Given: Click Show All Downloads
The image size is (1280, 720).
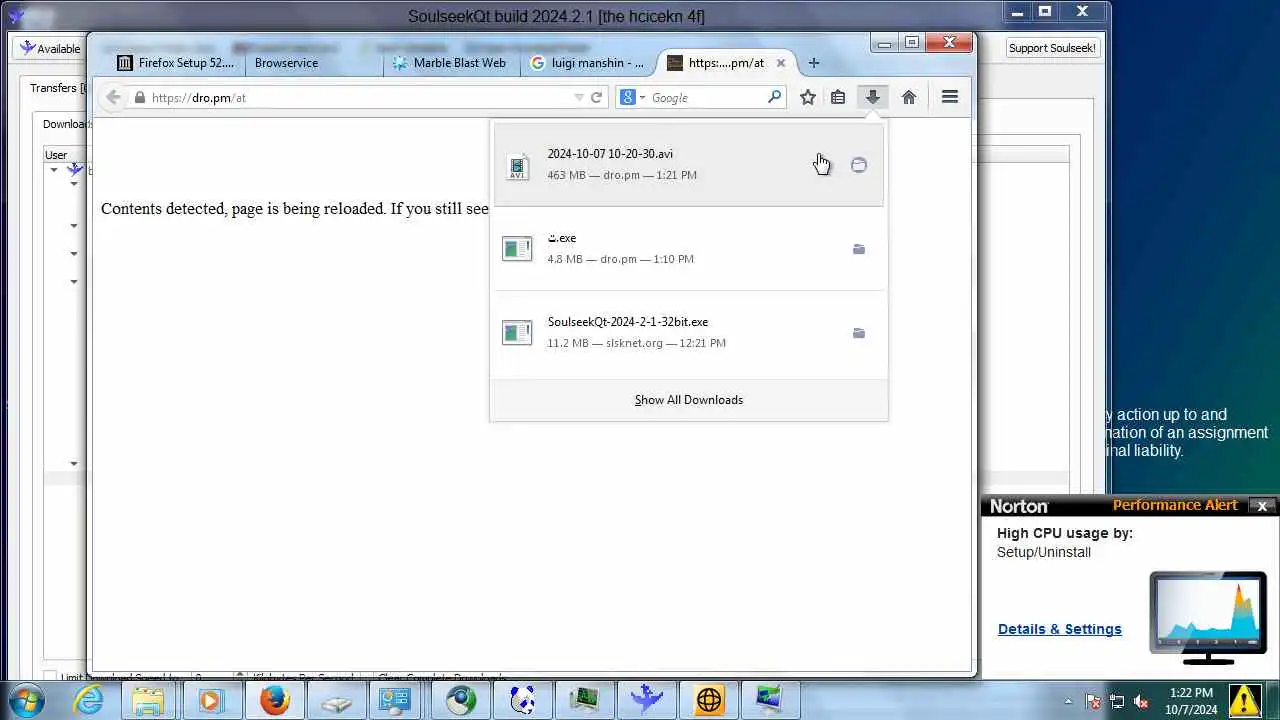Looking at the screenshot, I should point(688,400).
